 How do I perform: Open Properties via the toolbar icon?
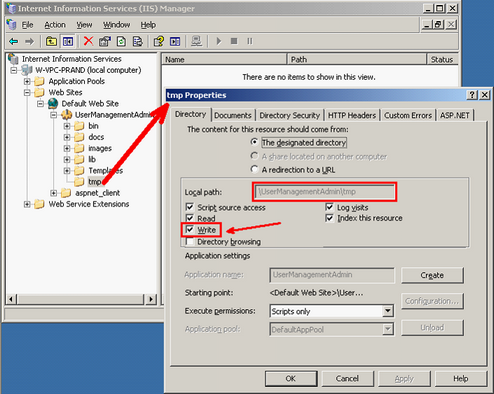tap(105, 41)
